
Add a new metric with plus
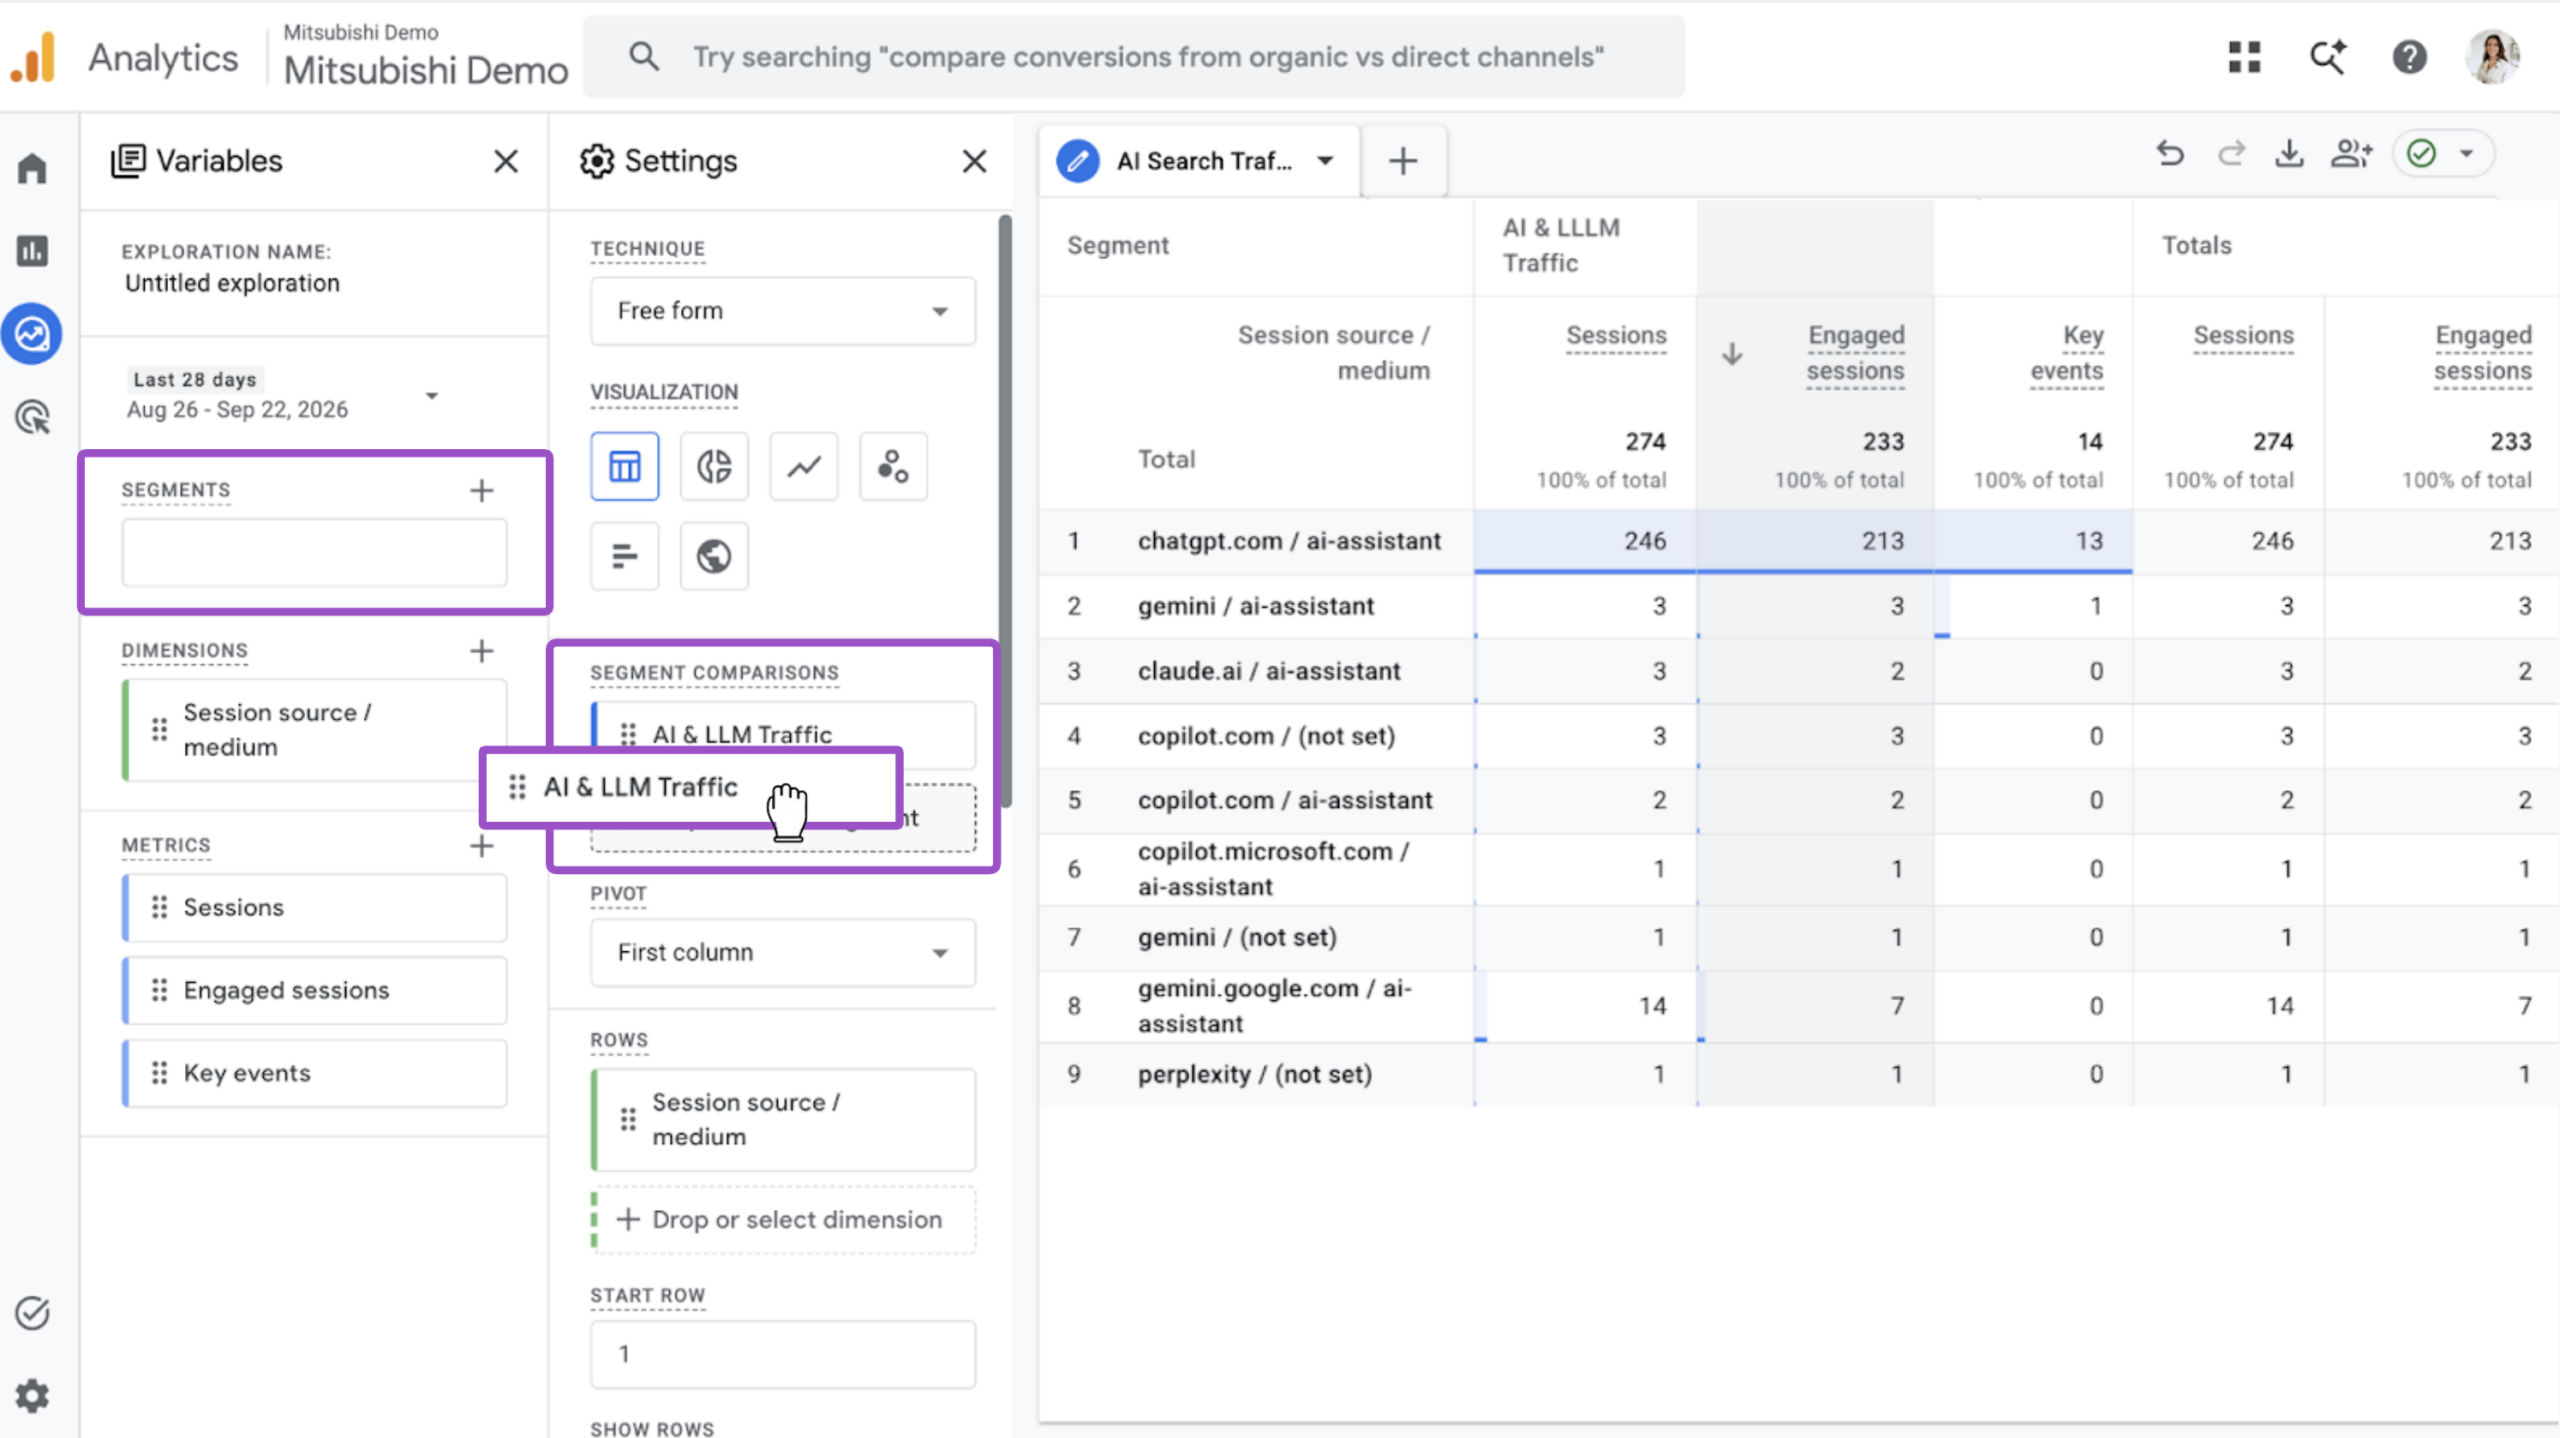pyautogui.click(x=482, y=846)
